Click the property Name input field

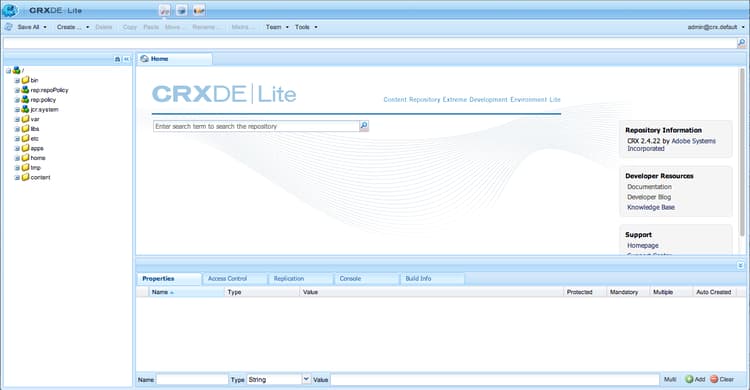pos(192,379)
